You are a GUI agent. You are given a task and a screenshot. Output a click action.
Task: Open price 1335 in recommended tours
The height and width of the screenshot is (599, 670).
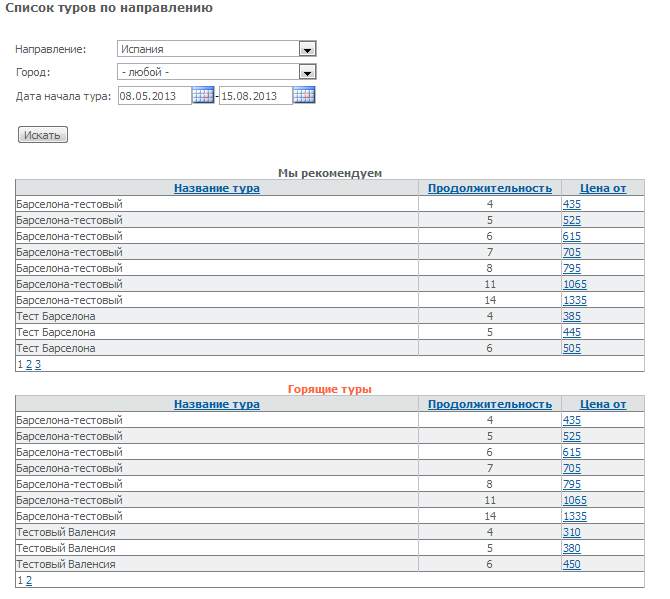[x=574, y=300]
